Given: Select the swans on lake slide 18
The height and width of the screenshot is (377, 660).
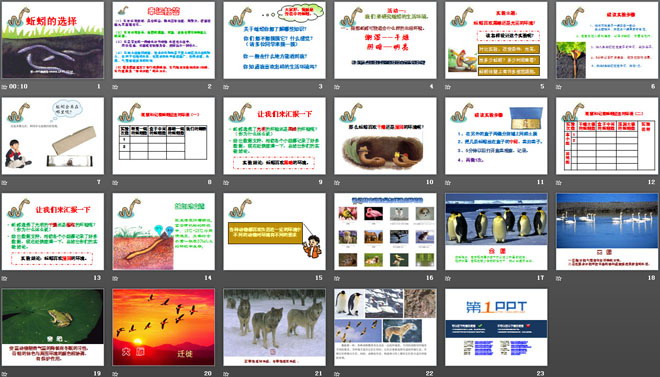Looking at the screenshot, I should (607, 231).
